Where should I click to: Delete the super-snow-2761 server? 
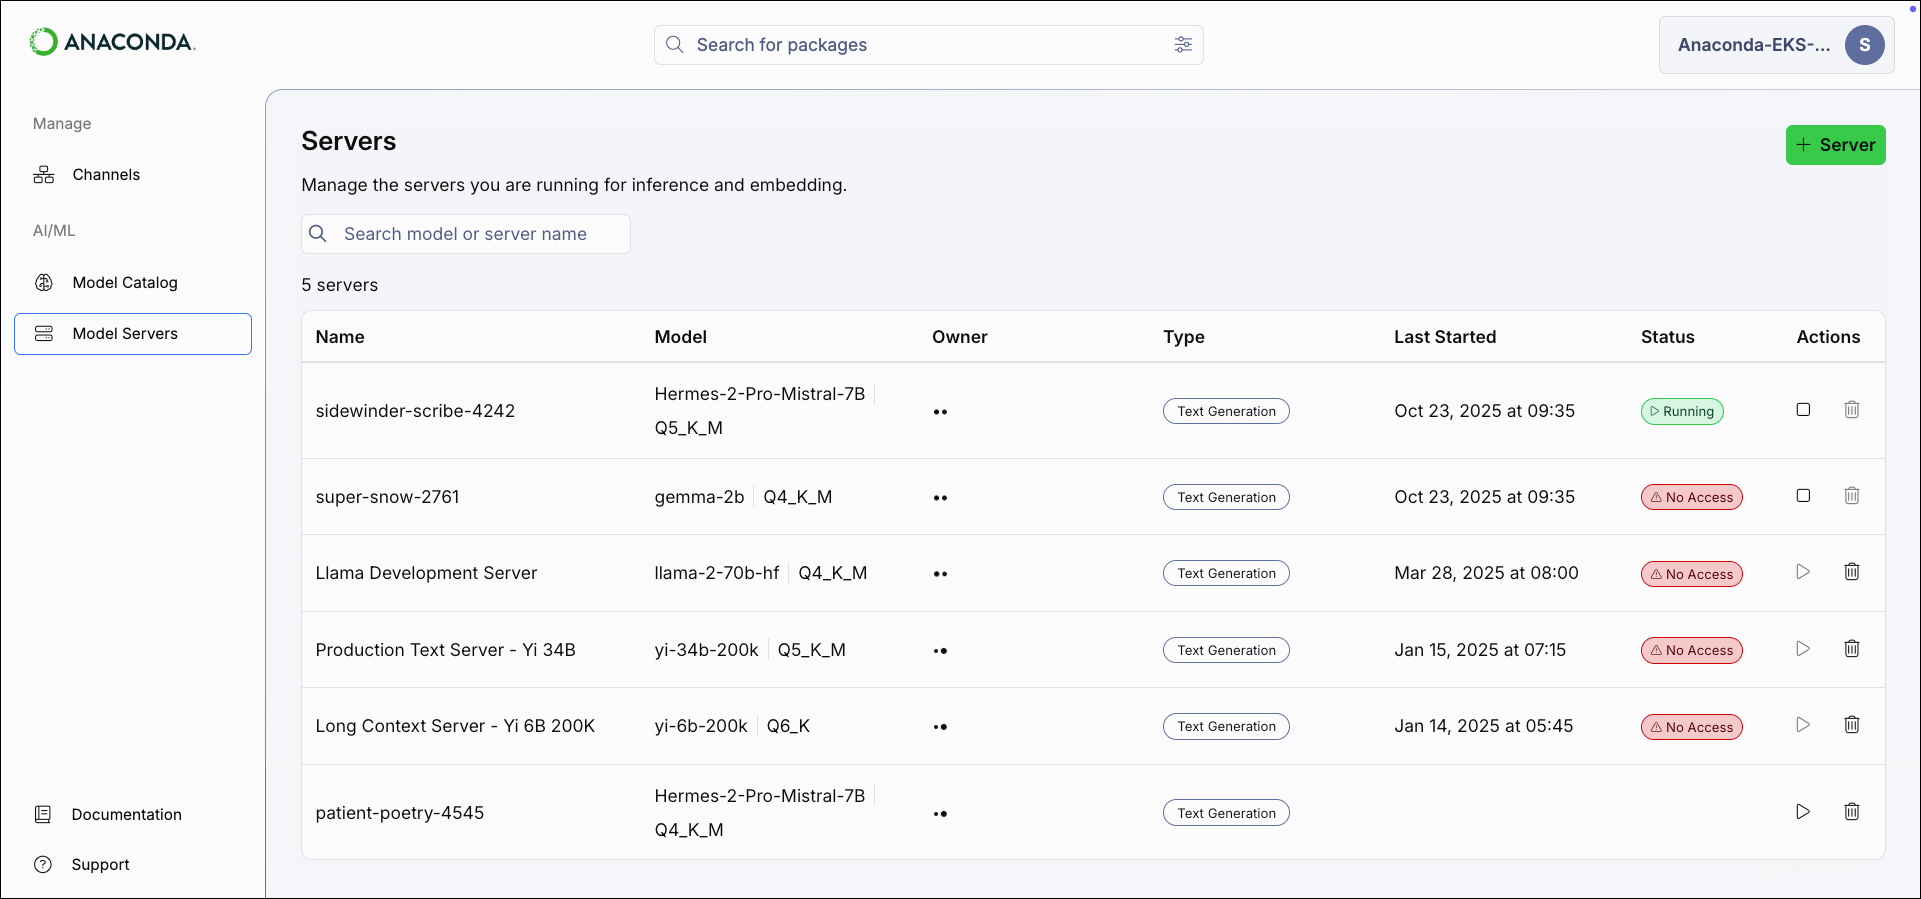coord(1852,496)
